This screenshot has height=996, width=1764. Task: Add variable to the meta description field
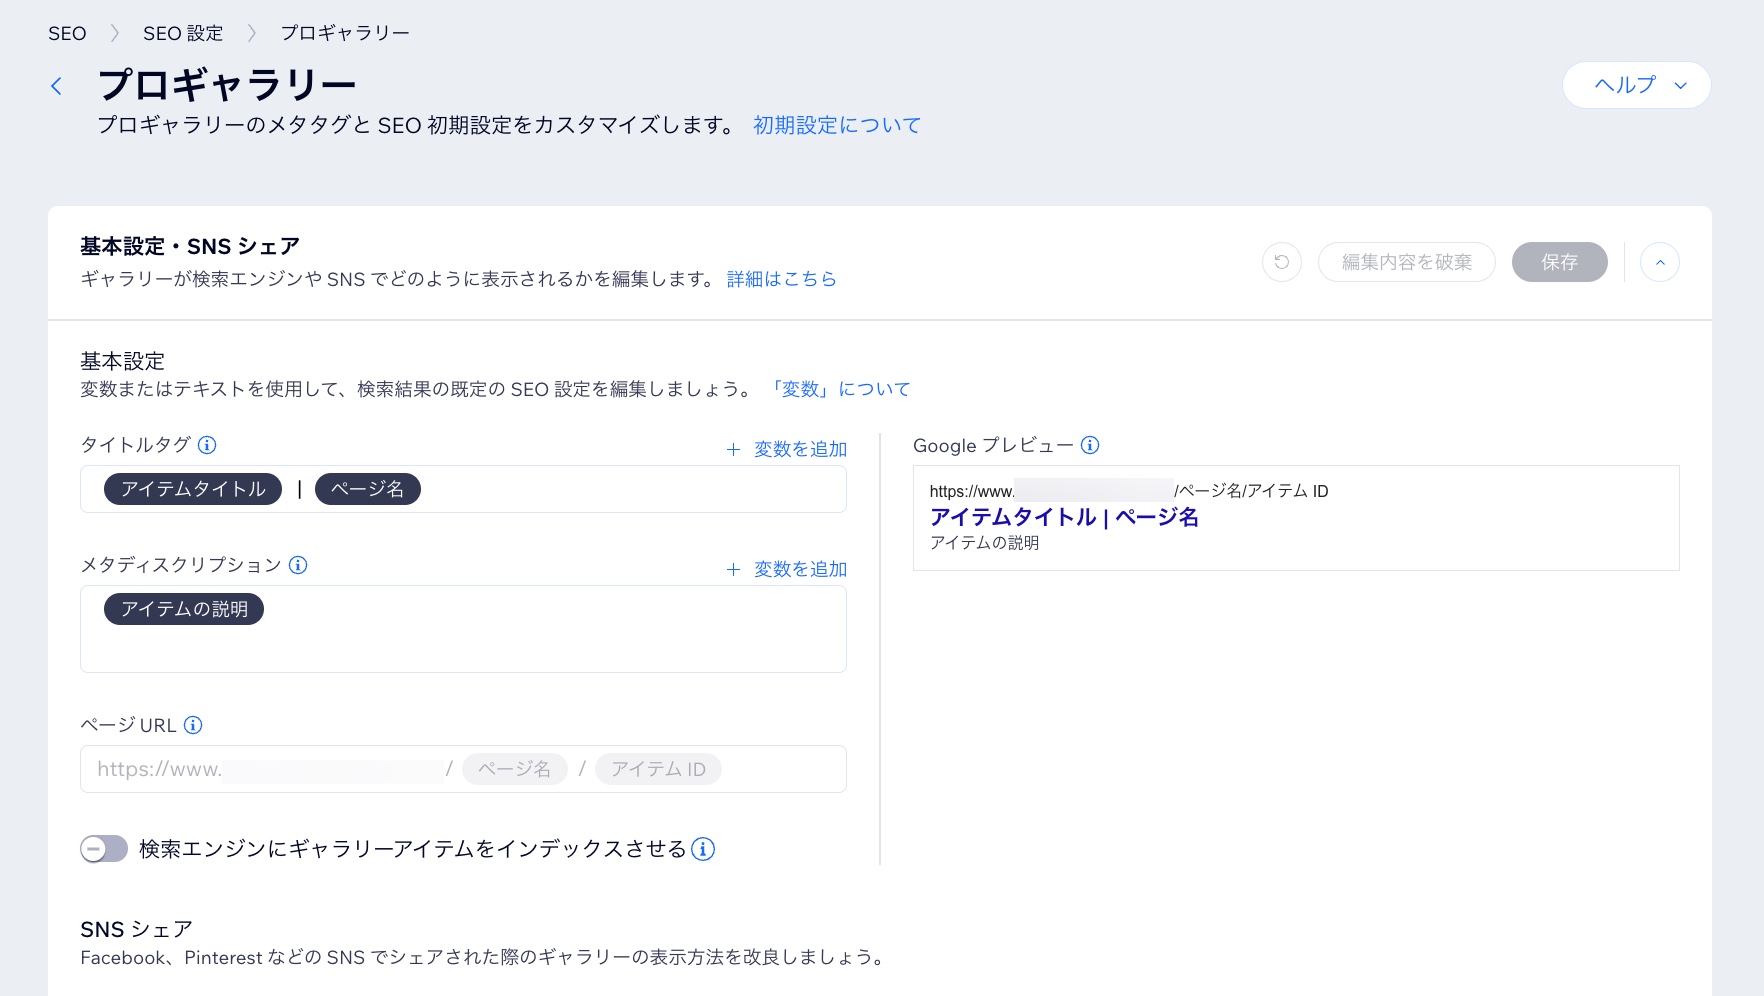[787, 569]
